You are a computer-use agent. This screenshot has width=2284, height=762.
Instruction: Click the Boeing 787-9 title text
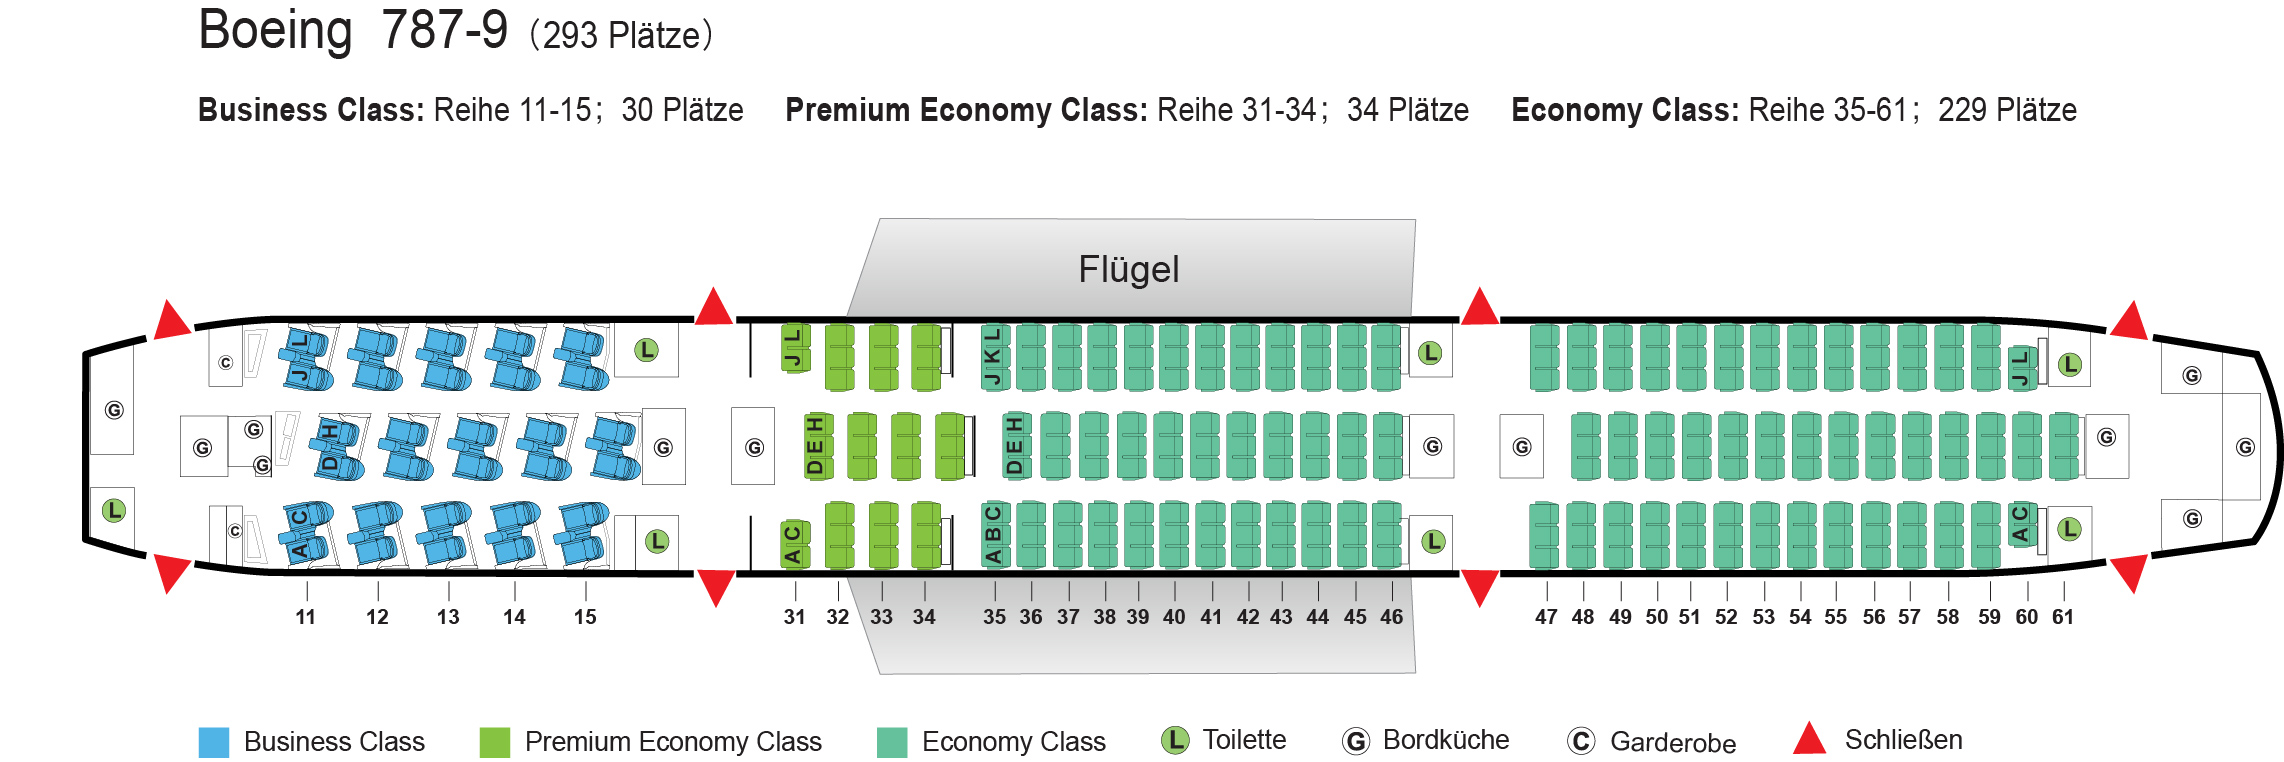click(353, 30)
